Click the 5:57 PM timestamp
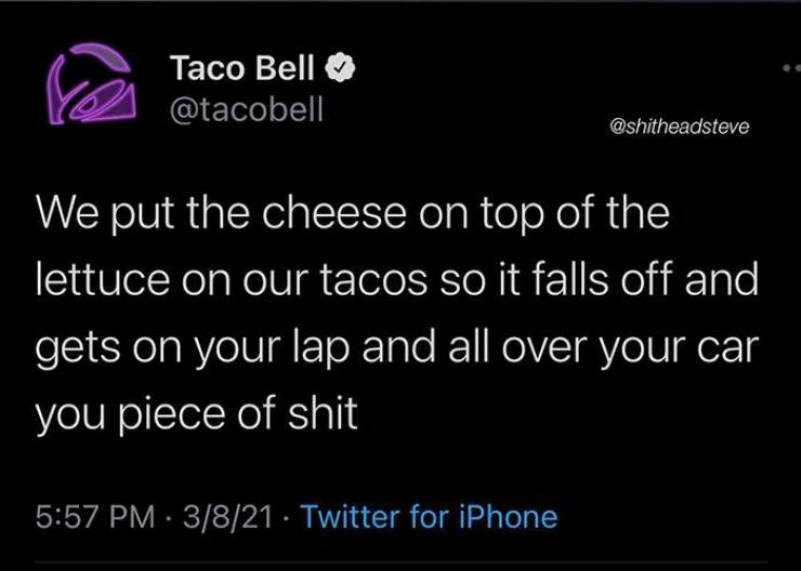 (95, 516)
